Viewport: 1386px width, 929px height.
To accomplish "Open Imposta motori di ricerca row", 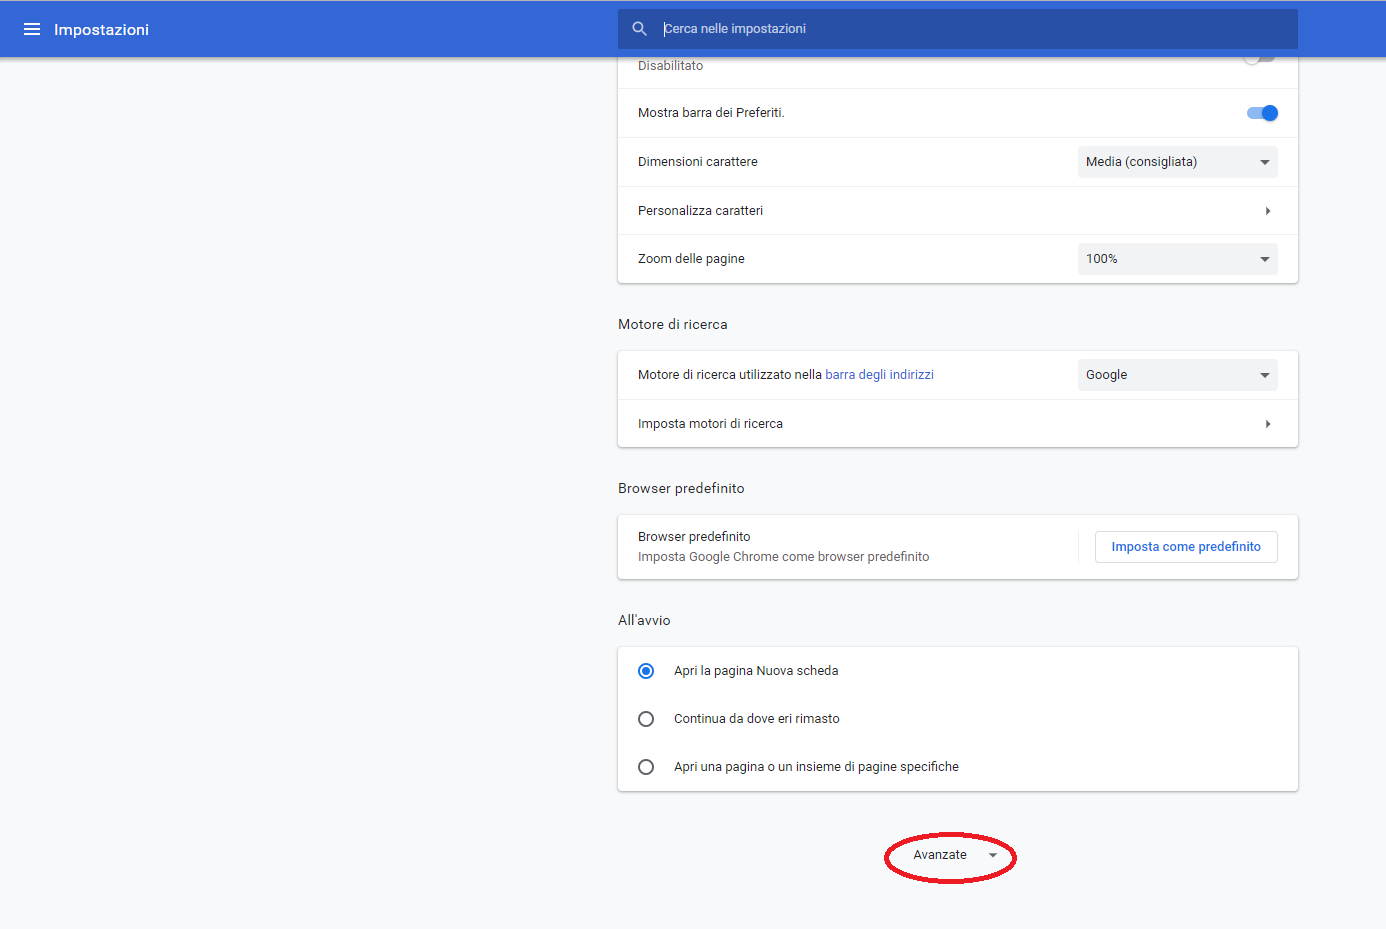I will (957, 424).
